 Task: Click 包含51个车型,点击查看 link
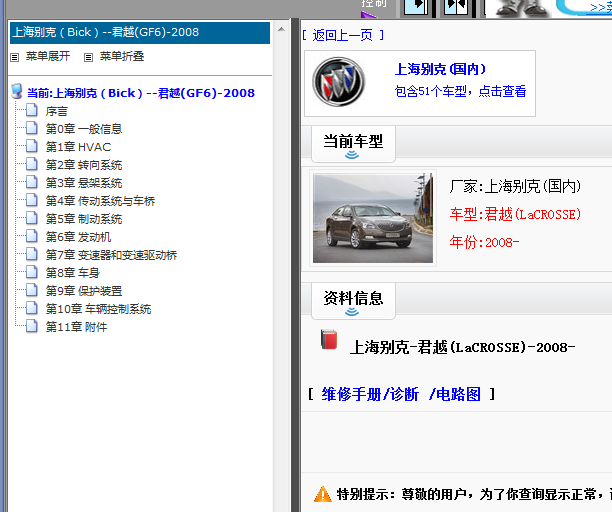click(x=461, y=91)
